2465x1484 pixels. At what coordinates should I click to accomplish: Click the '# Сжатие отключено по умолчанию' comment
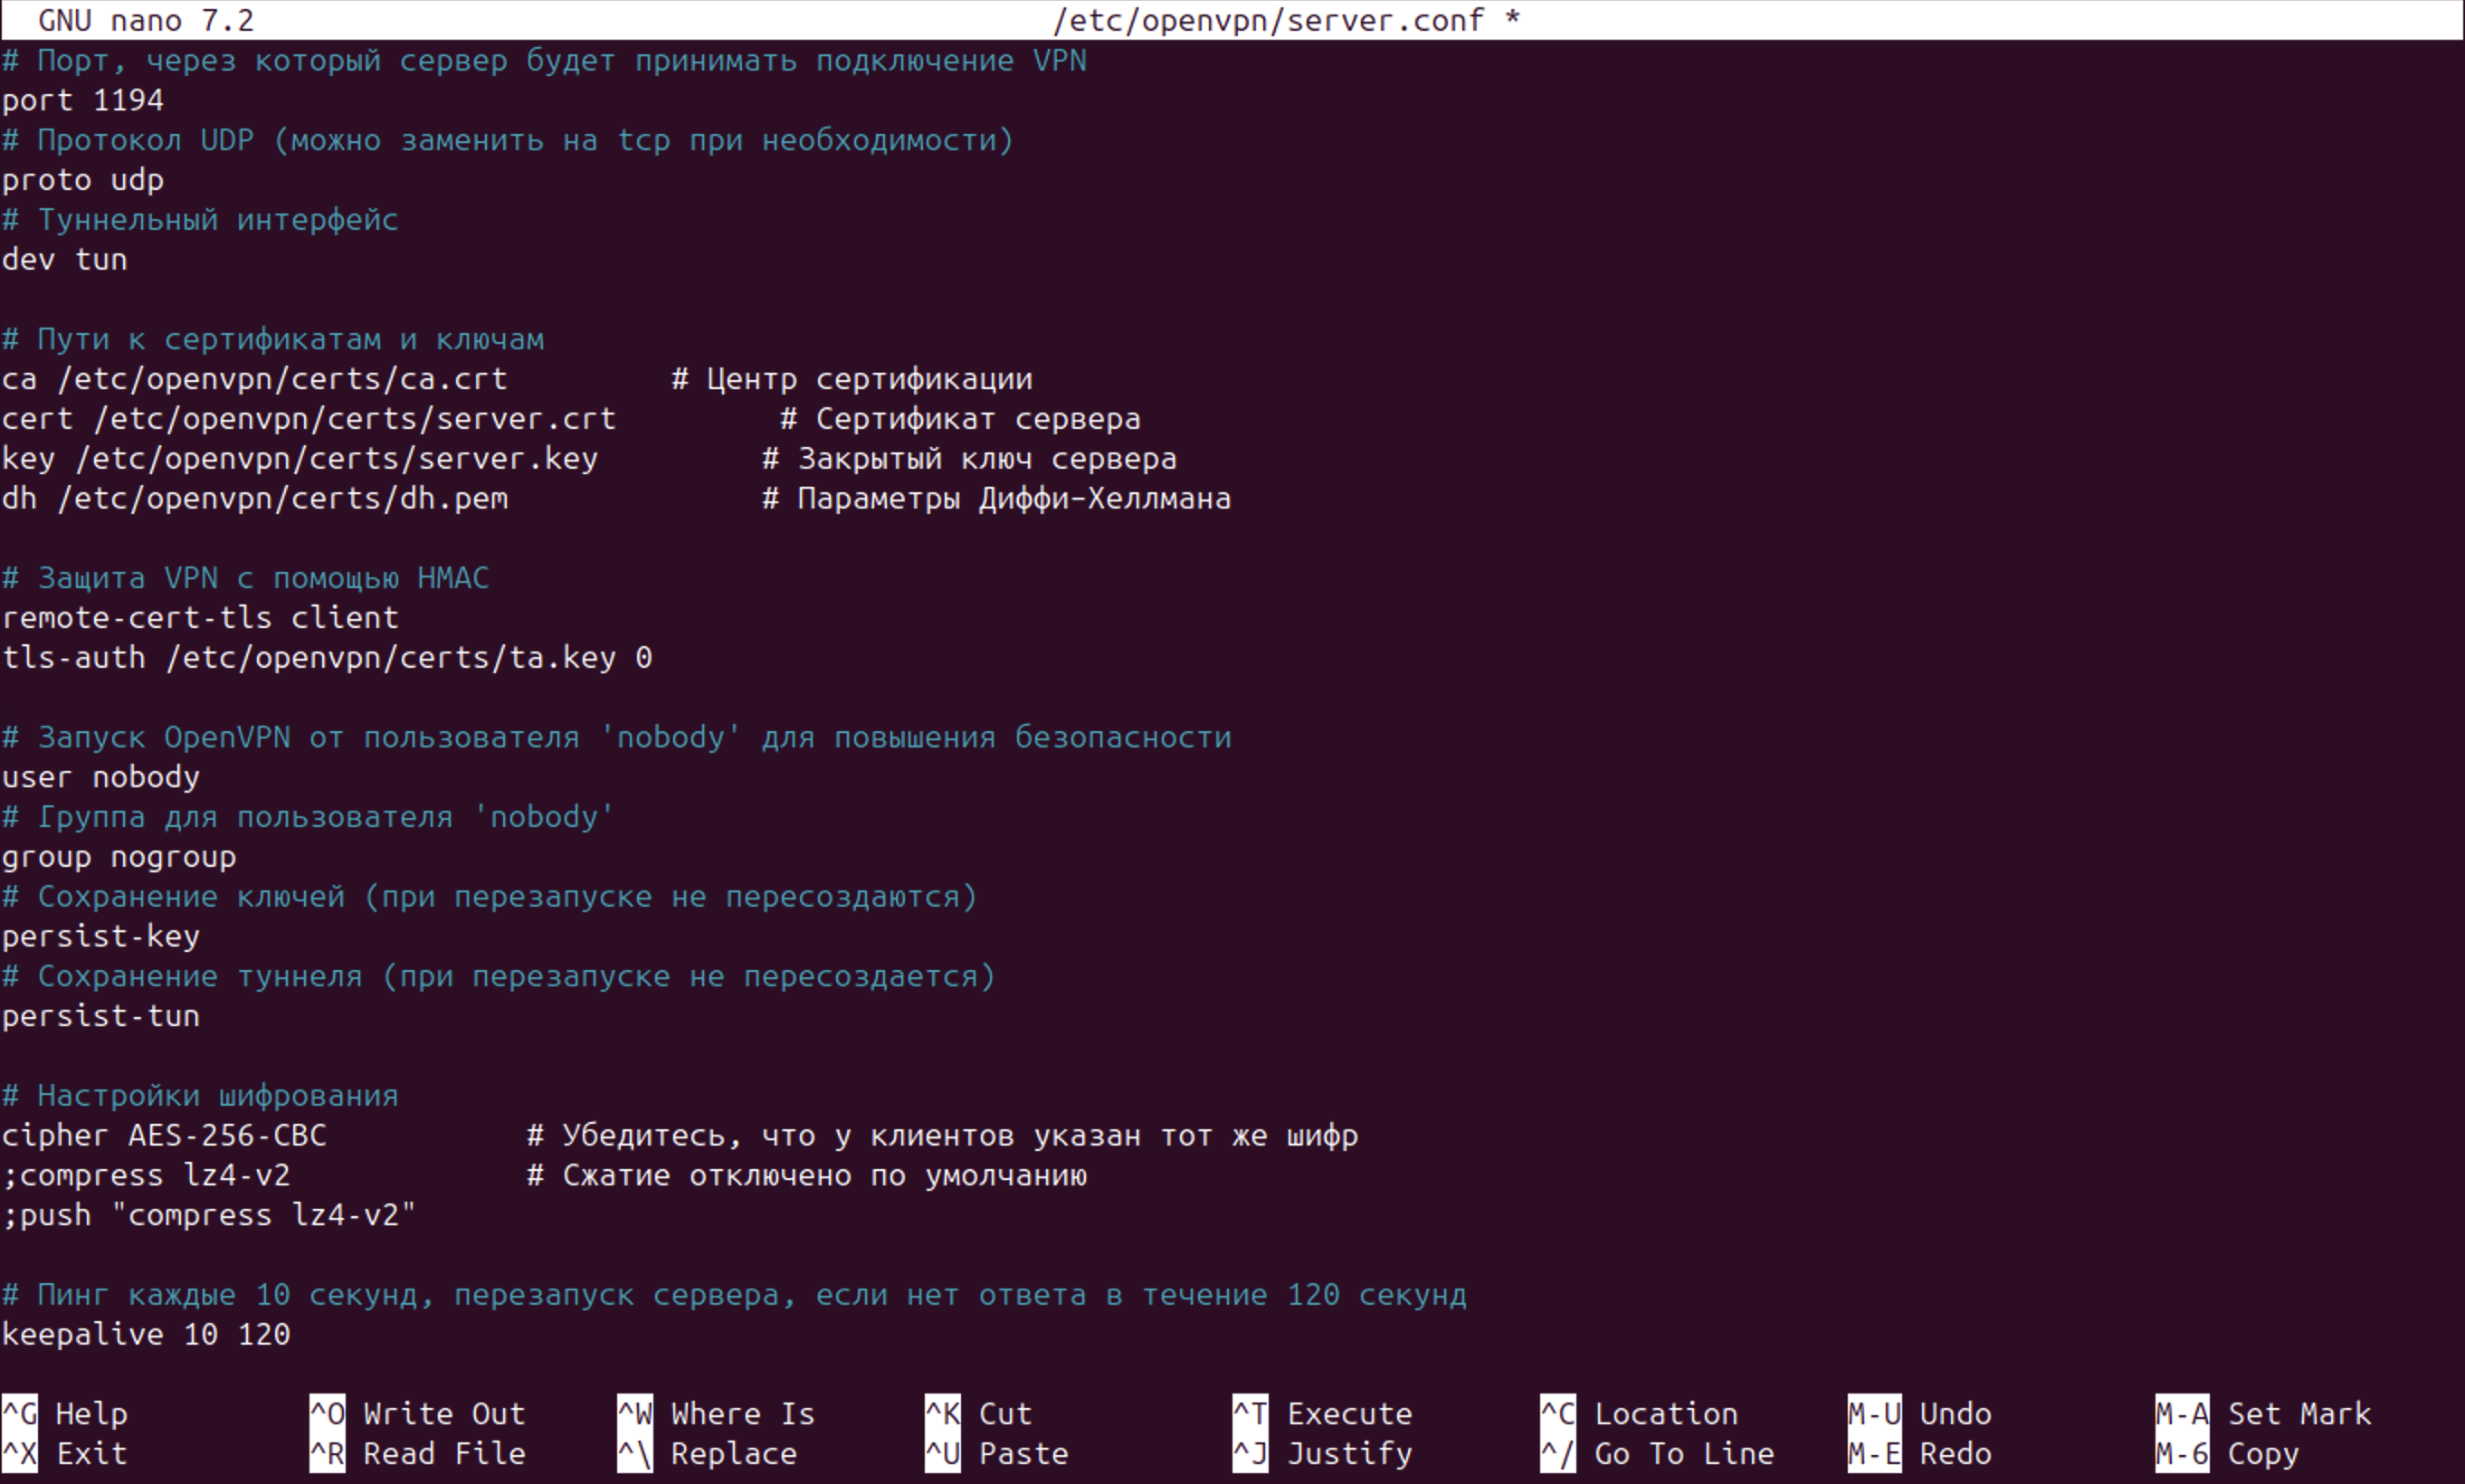coord(807,1175)
